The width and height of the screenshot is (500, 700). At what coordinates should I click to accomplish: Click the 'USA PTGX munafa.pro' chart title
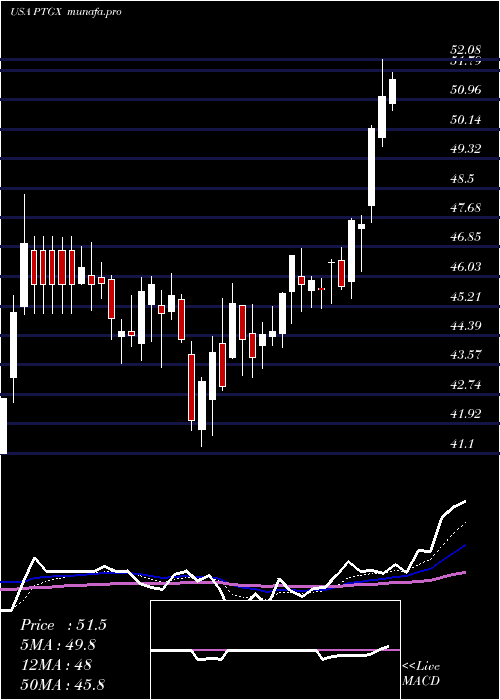click(66, 12)
